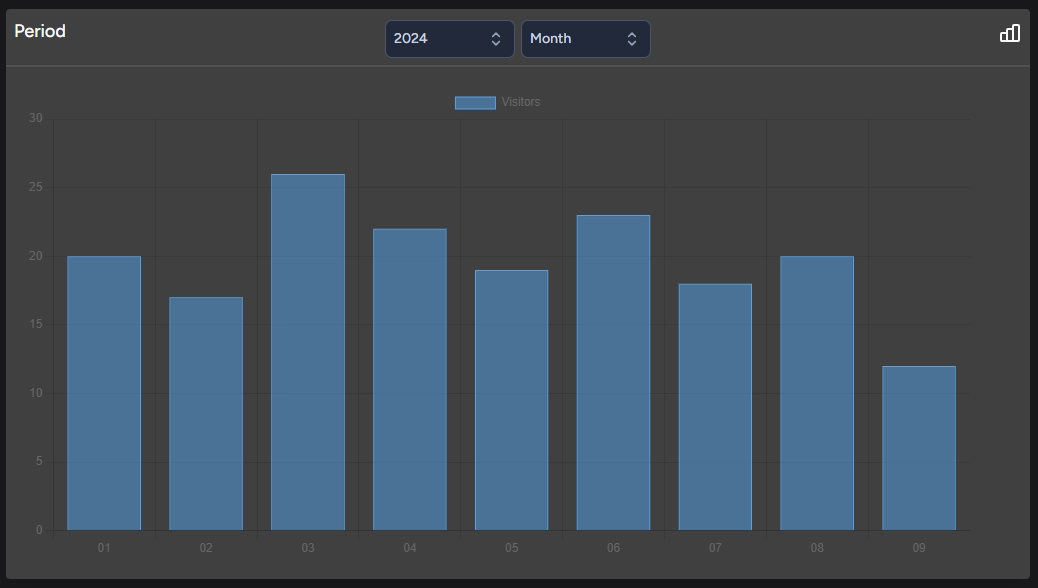The width and height of the screenshot is (1038, 588).
Task: Click the Period panel heading
Action: coord(40,31)
